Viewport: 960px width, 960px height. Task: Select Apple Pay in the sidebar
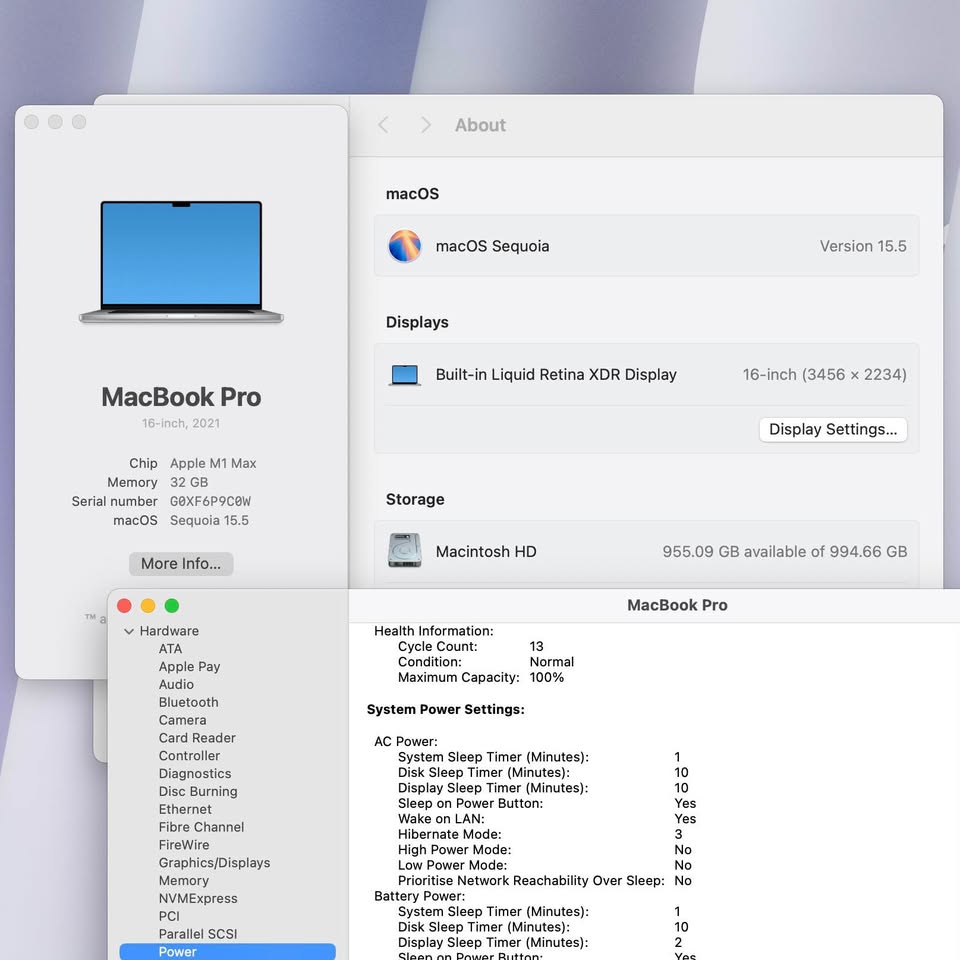coord(189,666)
